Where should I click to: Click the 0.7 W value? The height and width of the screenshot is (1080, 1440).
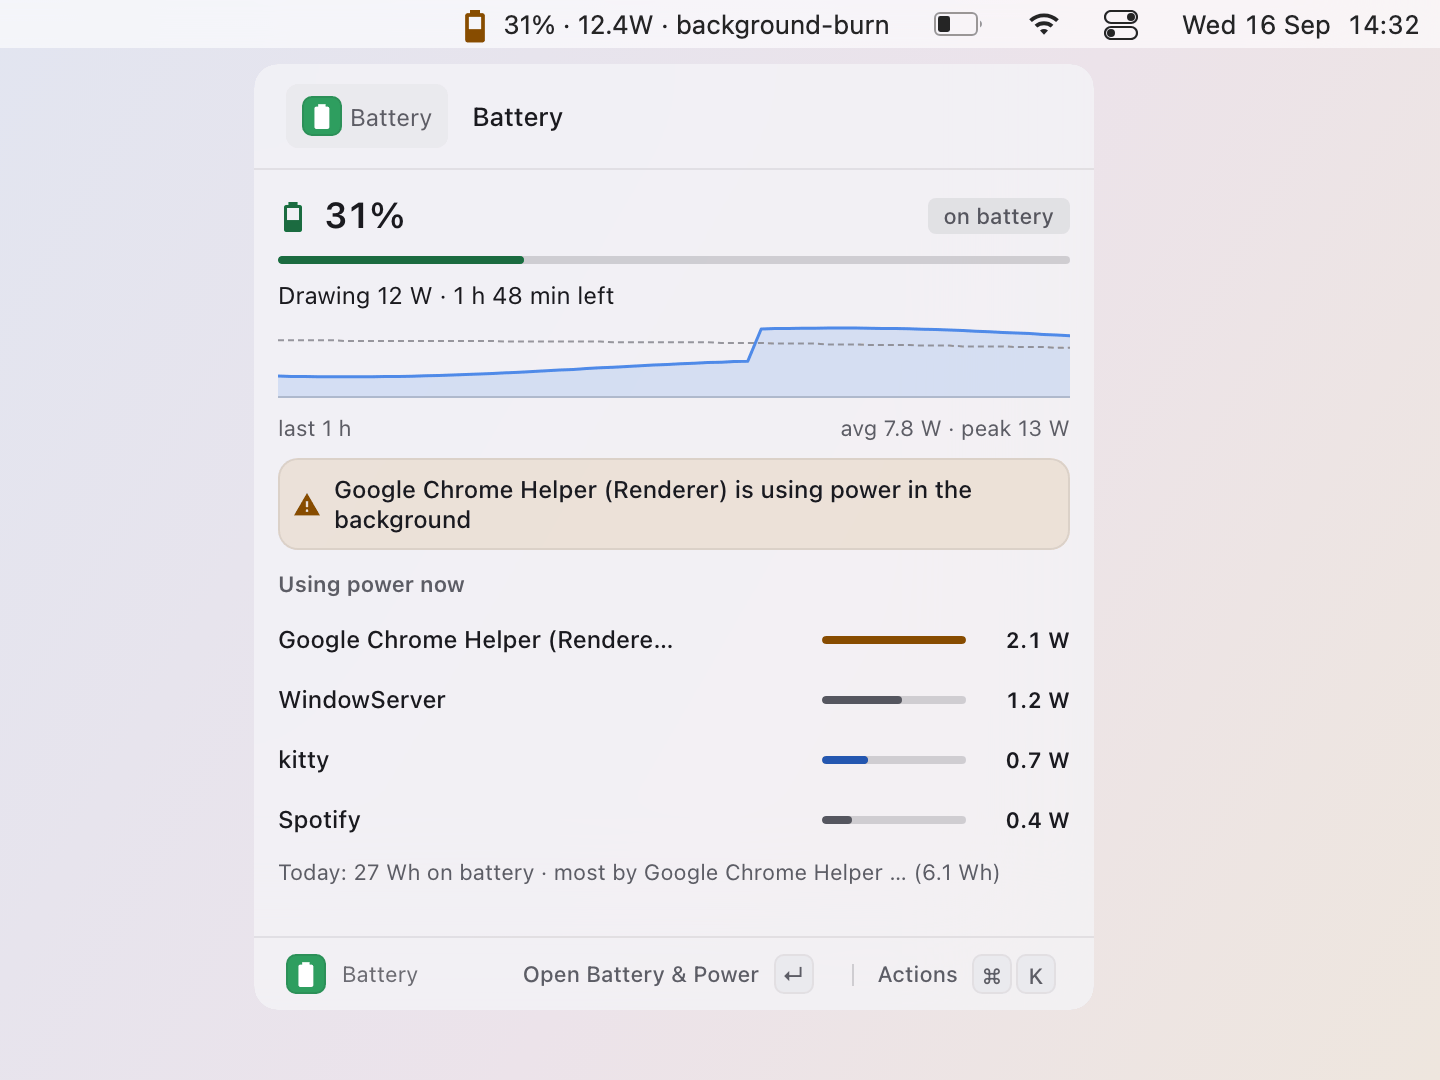coord(1038,760)
